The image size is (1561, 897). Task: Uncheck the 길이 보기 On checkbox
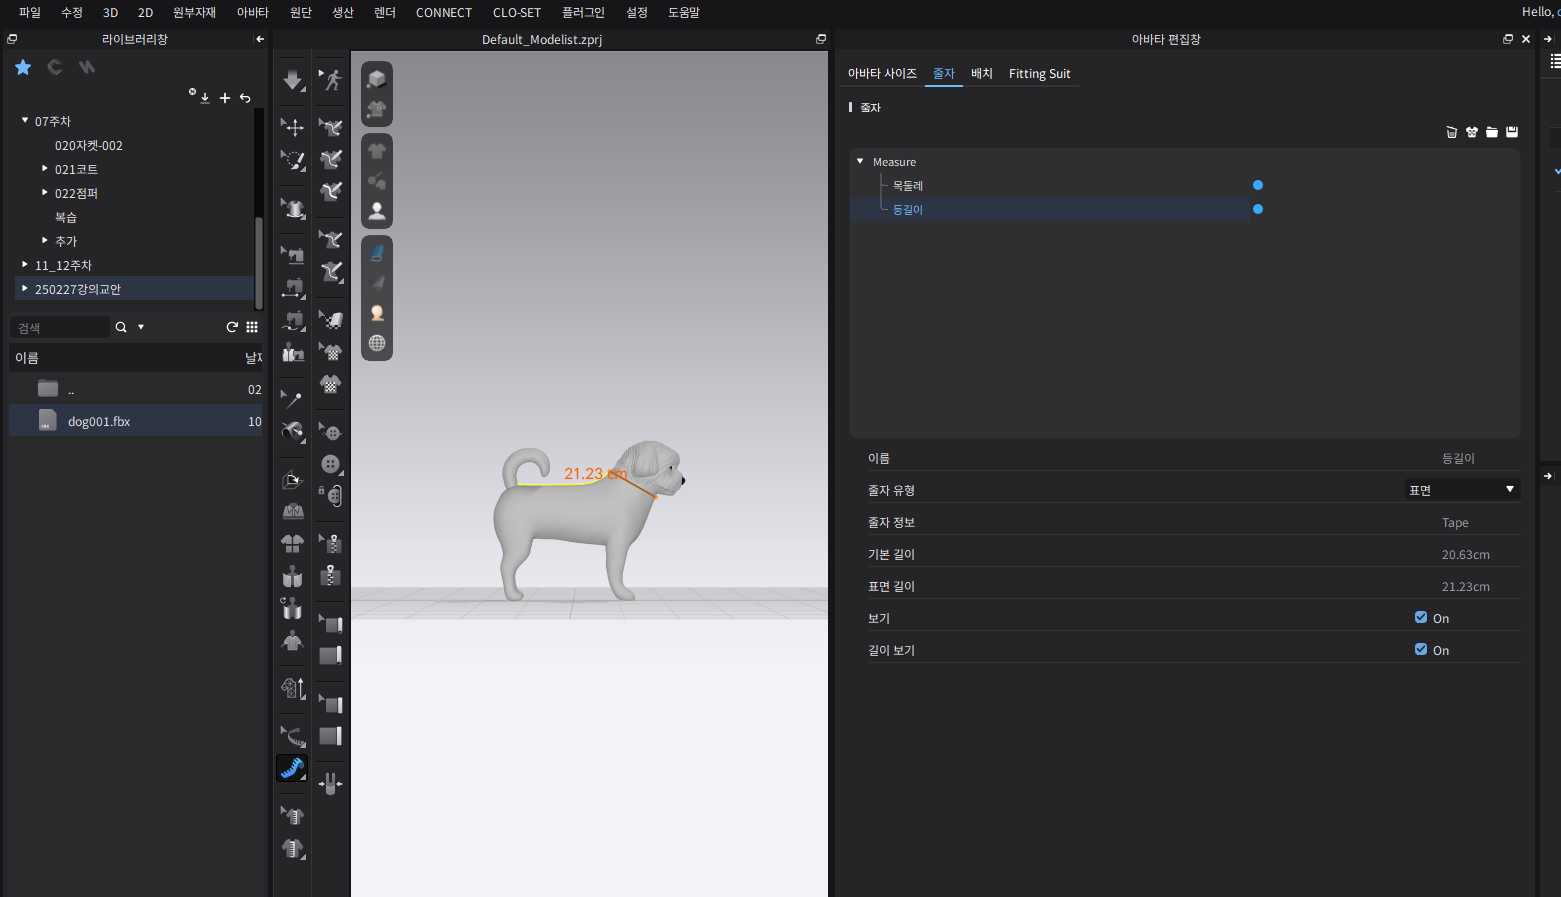pyautogui.click(x=1421, y=650)
